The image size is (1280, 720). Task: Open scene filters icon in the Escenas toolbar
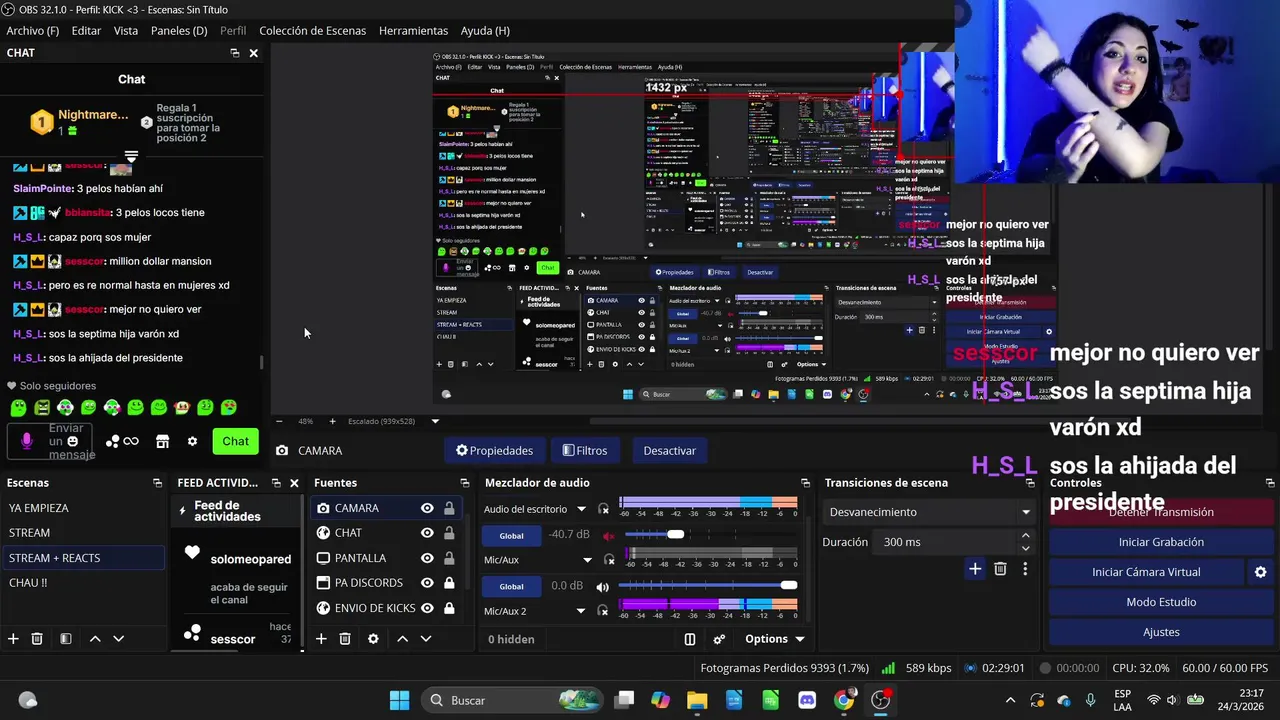coord(65,638)
